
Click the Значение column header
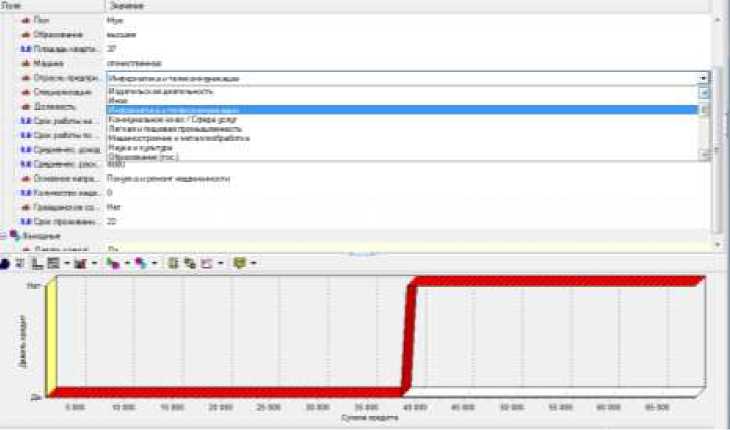407,6
